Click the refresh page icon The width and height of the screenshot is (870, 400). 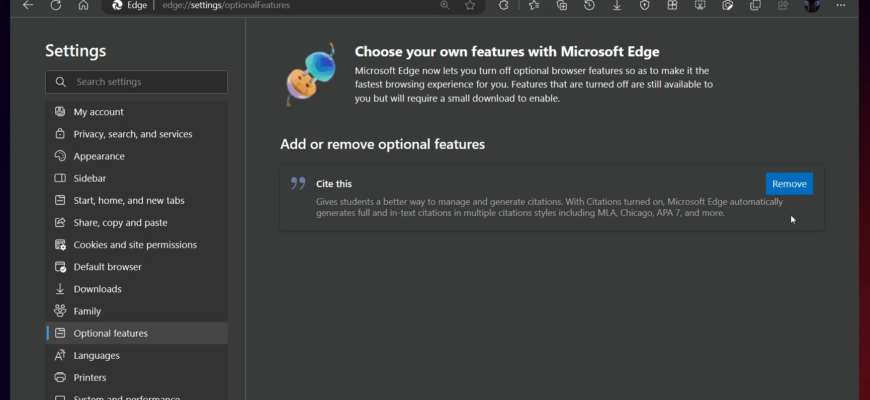pos(55,5)
